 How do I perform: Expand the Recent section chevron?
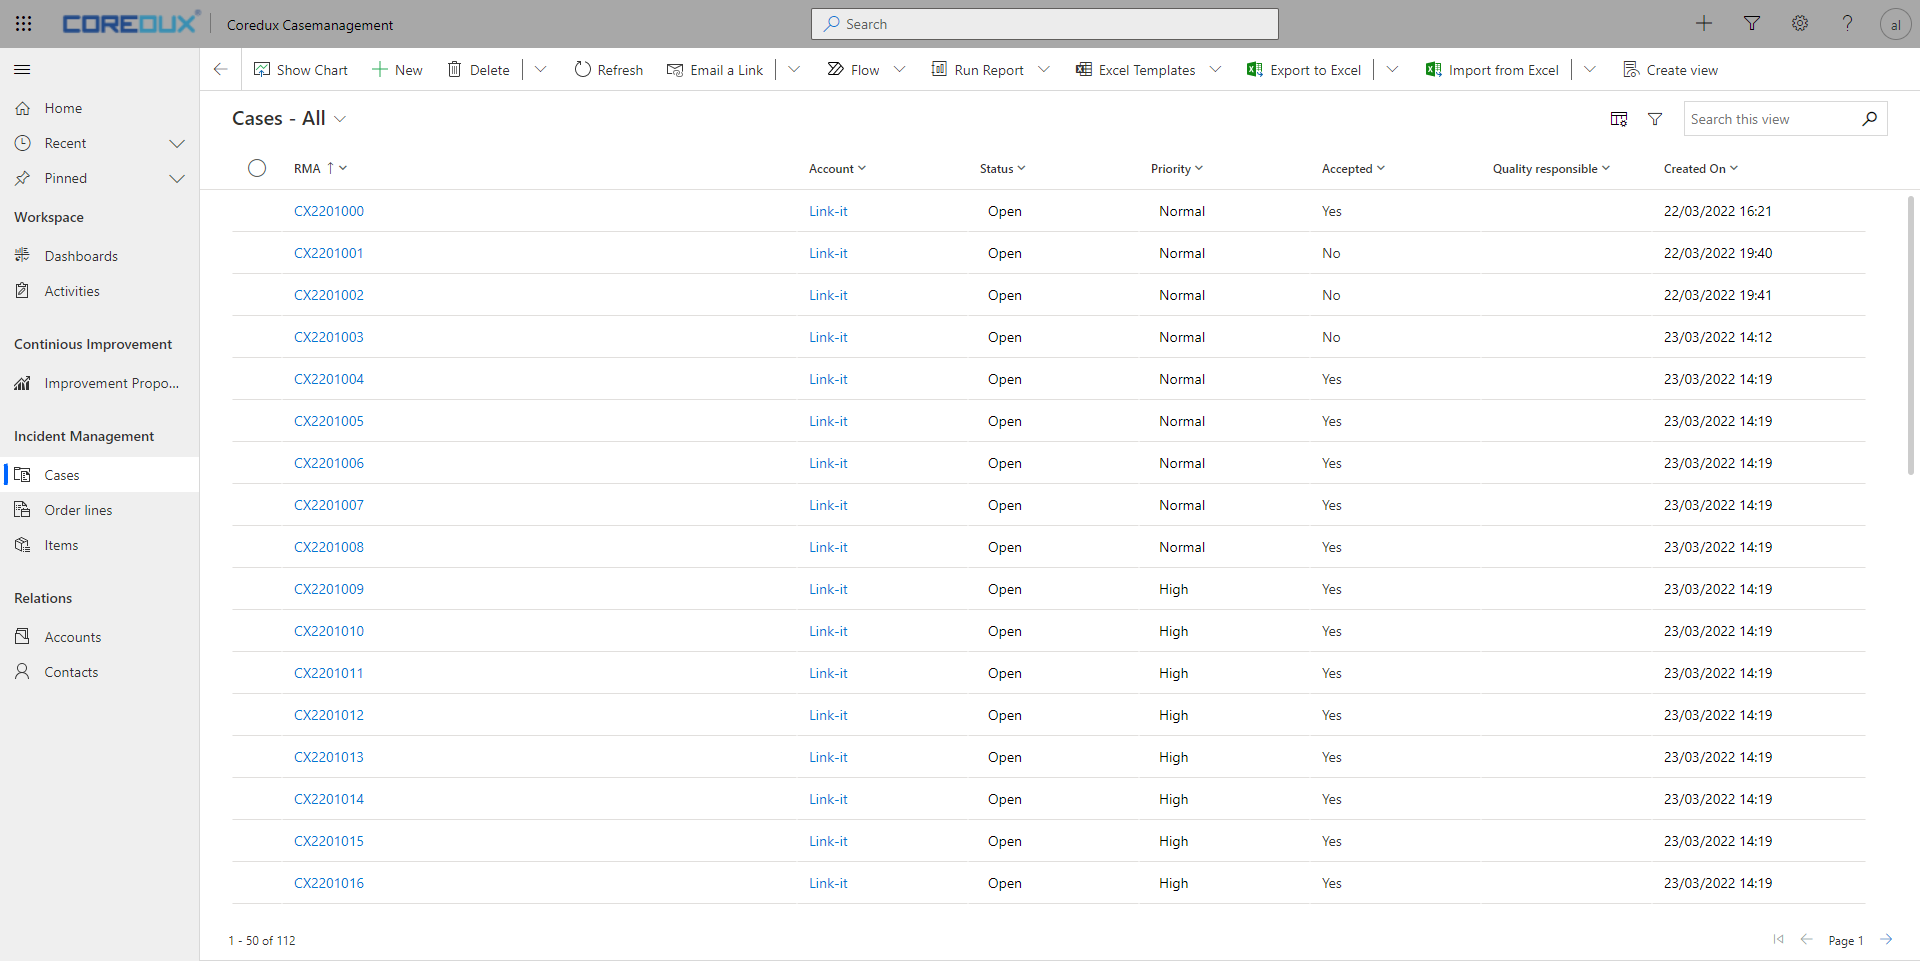177,144
